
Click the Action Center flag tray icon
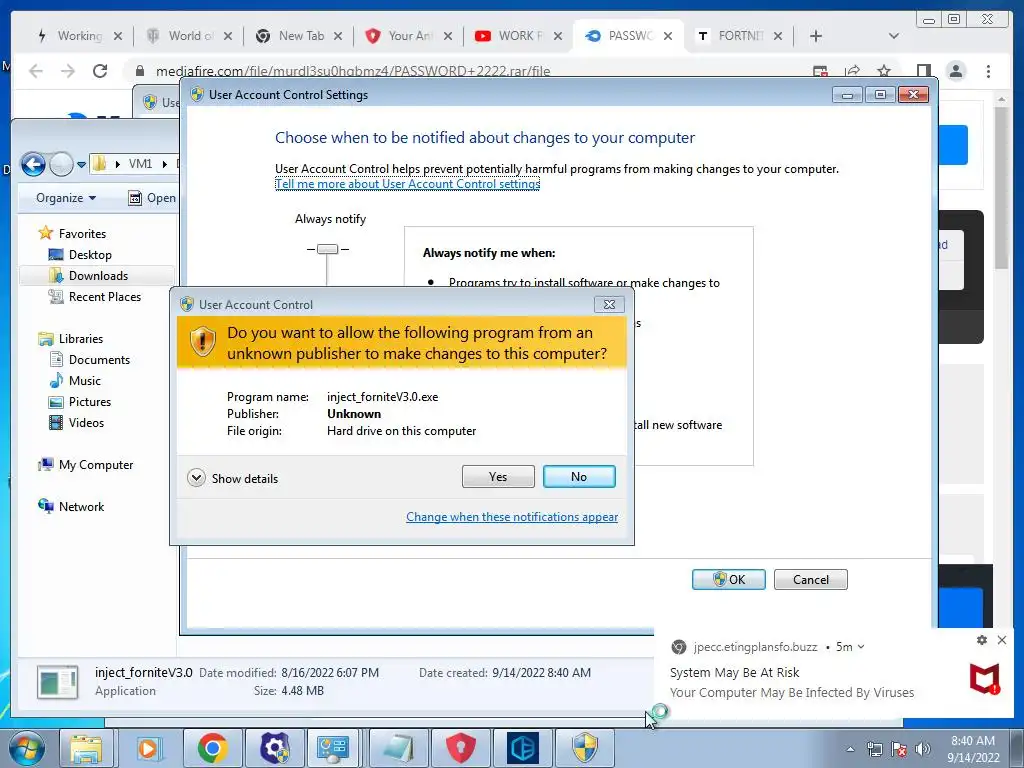(x=899, y=749)
